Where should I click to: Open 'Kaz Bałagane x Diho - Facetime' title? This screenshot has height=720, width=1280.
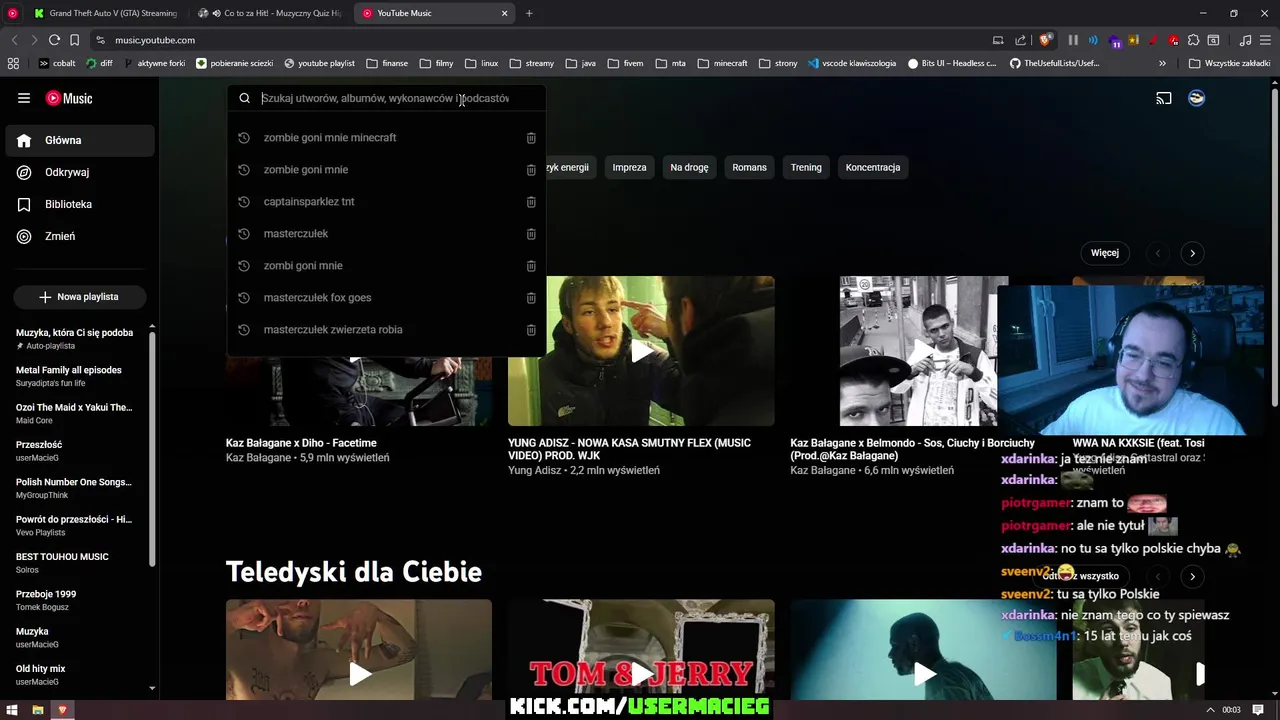(301, 443)
